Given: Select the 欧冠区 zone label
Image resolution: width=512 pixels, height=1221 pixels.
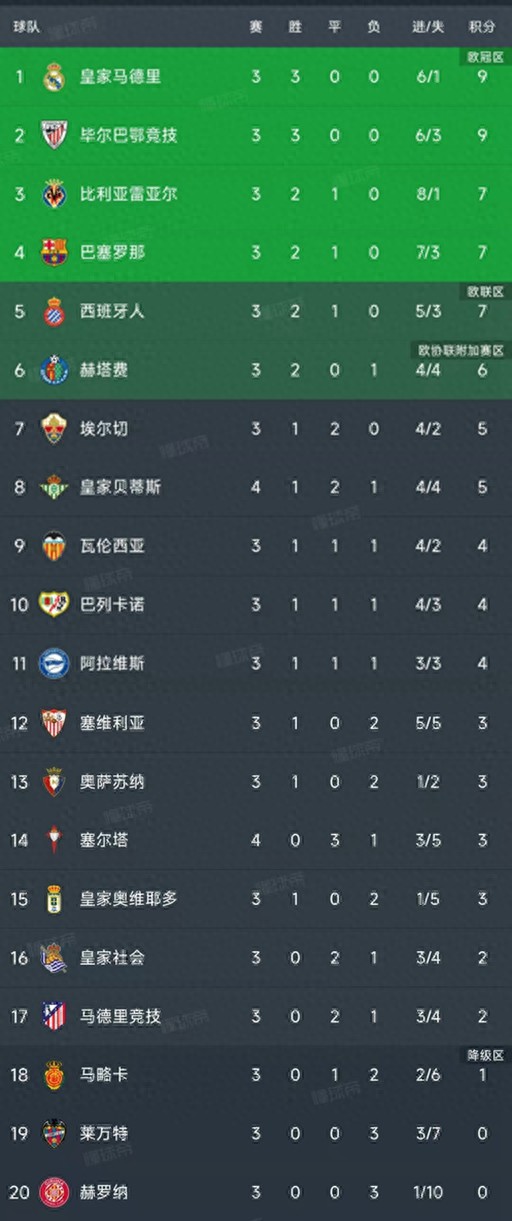Looking at the screenshot, I should (484, 57).
